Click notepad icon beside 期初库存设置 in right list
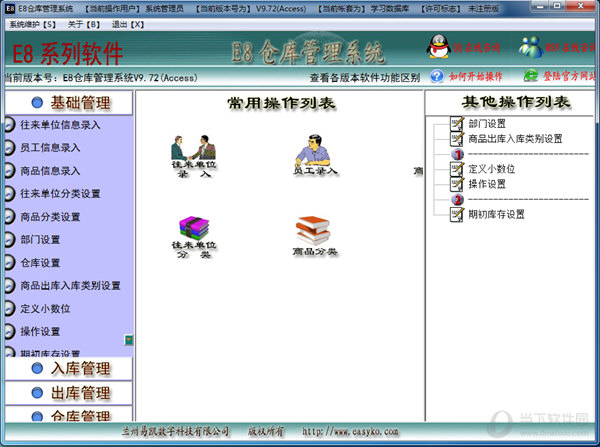 457,214
